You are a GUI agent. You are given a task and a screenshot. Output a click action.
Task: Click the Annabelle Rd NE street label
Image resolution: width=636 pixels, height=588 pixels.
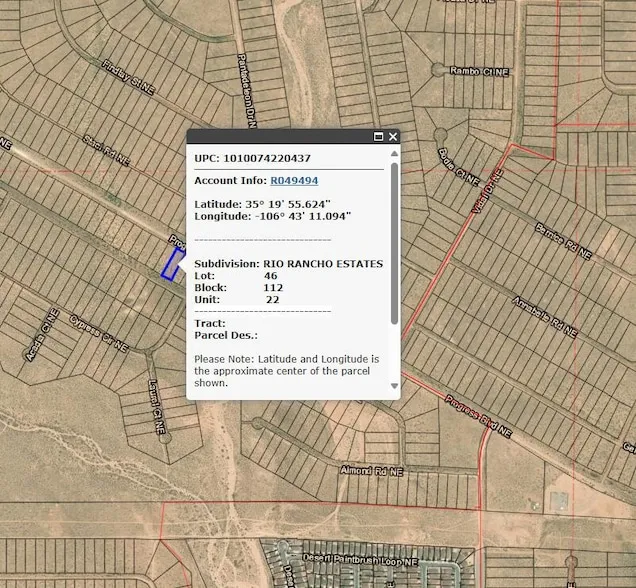pos(546,315)
